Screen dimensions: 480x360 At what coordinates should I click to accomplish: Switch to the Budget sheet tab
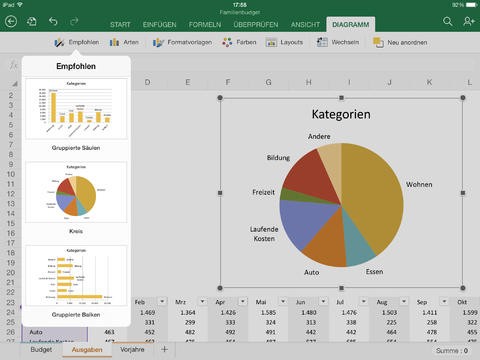point(41,350)
